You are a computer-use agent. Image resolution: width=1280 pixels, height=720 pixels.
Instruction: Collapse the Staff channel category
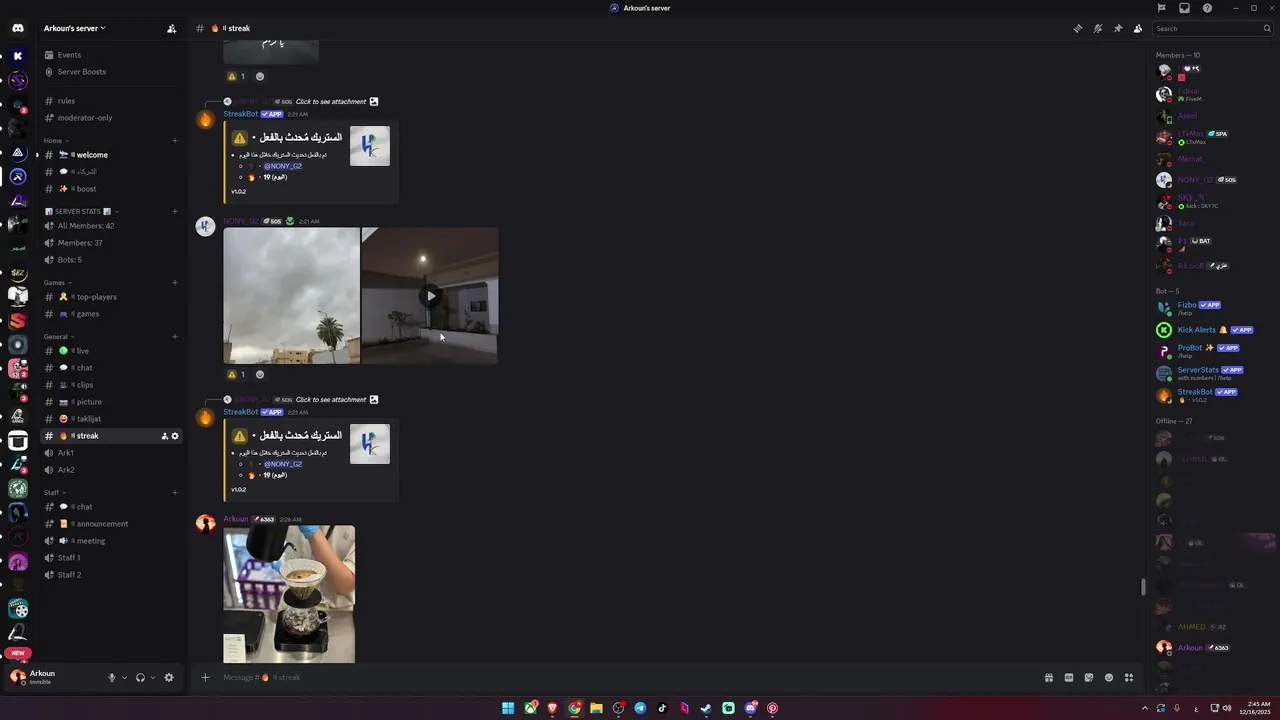click(54, 492)
